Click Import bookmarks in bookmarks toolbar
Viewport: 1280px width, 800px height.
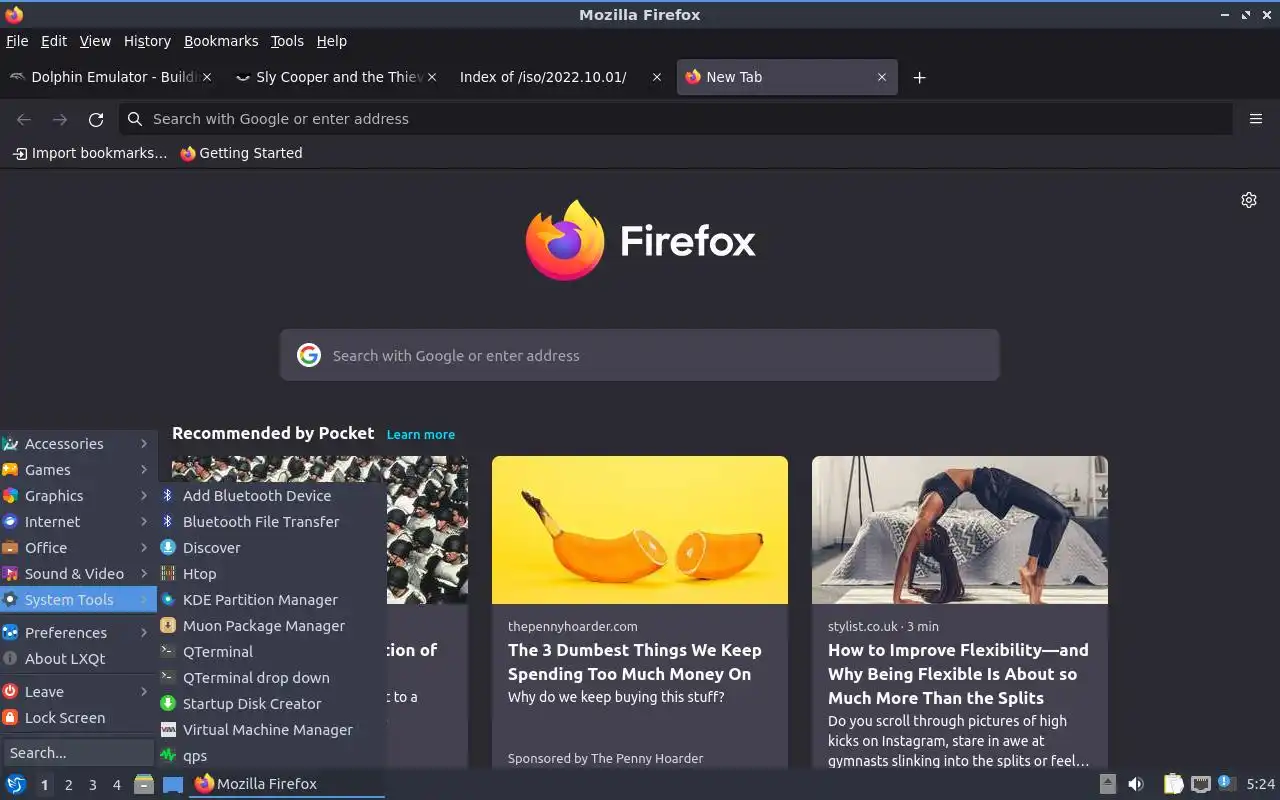tap(90, 153)
